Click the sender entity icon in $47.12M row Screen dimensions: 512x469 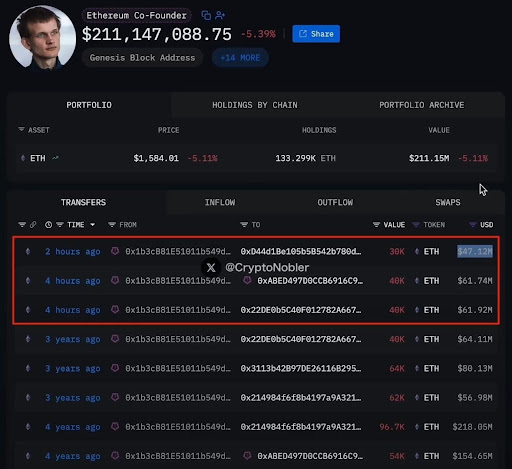point(115,251)
